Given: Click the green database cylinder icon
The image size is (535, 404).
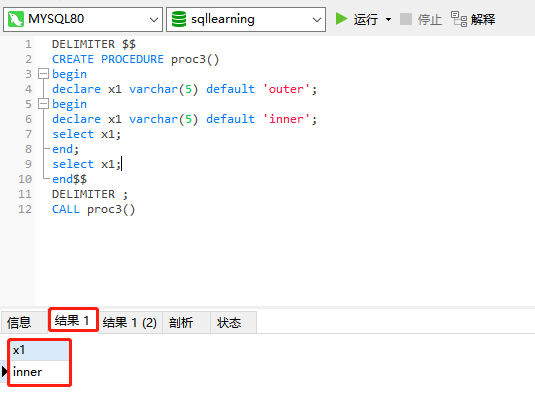Looking at the screenshot, I should tap(179, 19).
